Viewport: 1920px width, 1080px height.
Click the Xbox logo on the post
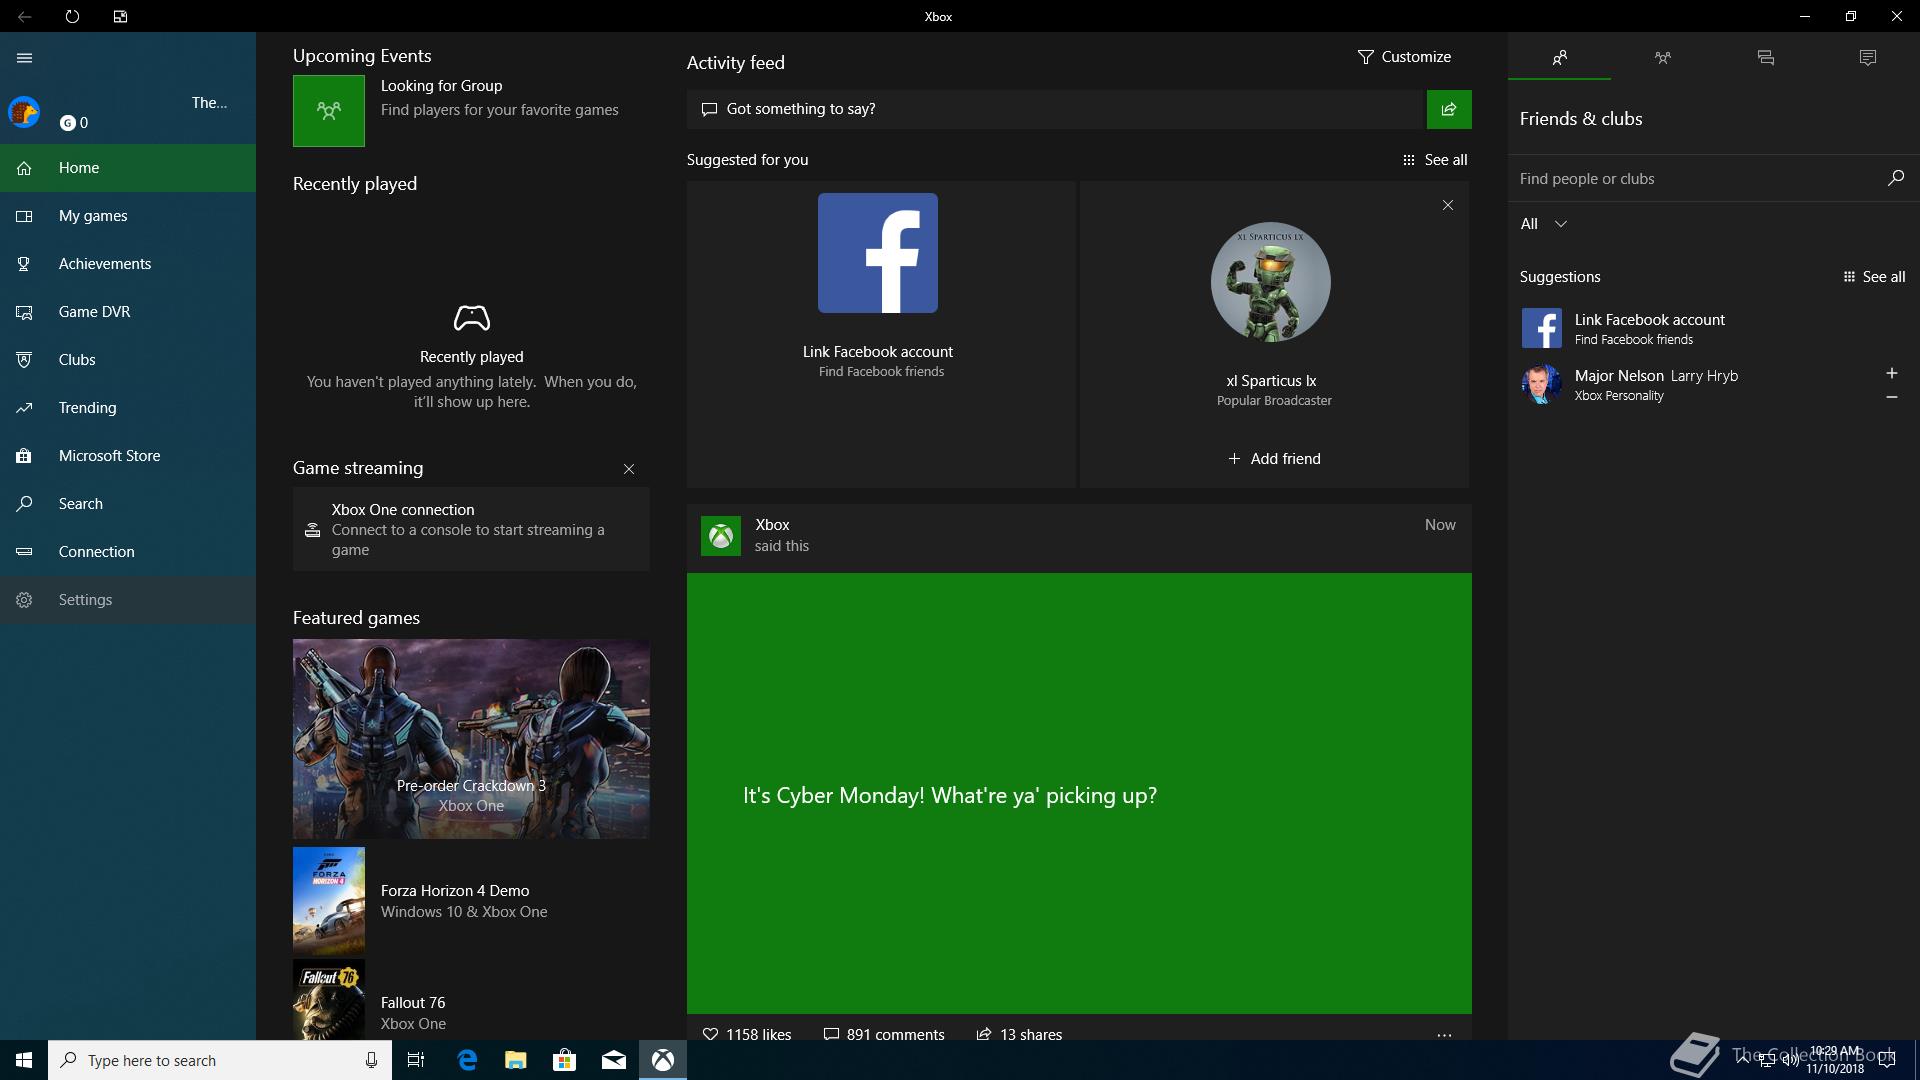click(721, 536)
